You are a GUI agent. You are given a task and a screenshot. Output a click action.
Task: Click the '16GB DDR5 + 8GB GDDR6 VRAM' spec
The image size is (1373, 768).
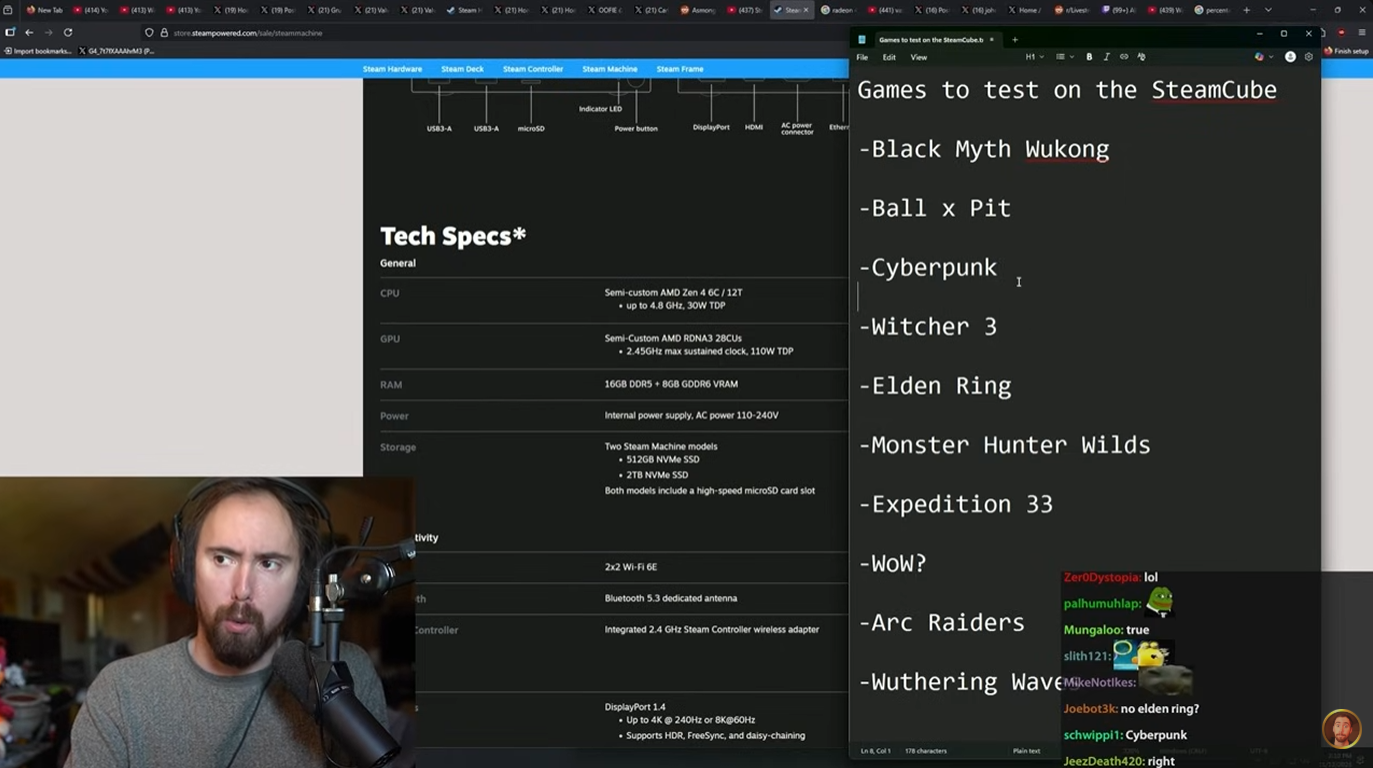(x=671, y=384)
